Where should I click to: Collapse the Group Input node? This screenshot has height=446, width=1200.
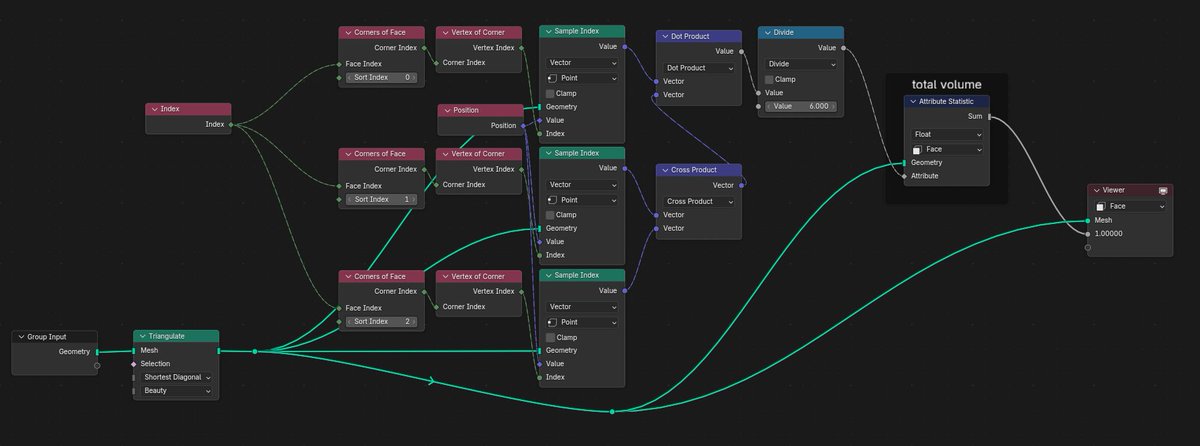point(21,337)
